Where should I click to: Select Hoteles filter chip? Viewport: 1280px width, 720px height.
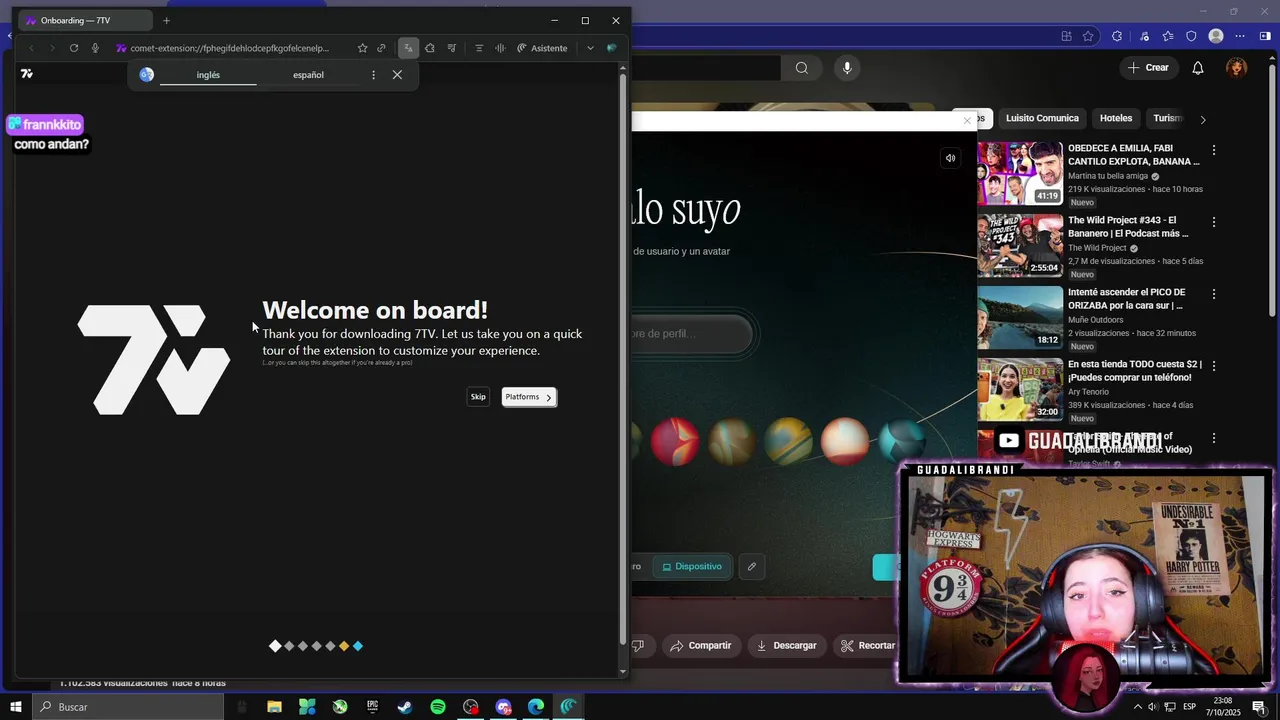pyautogui.click(x=1116, y=118)
